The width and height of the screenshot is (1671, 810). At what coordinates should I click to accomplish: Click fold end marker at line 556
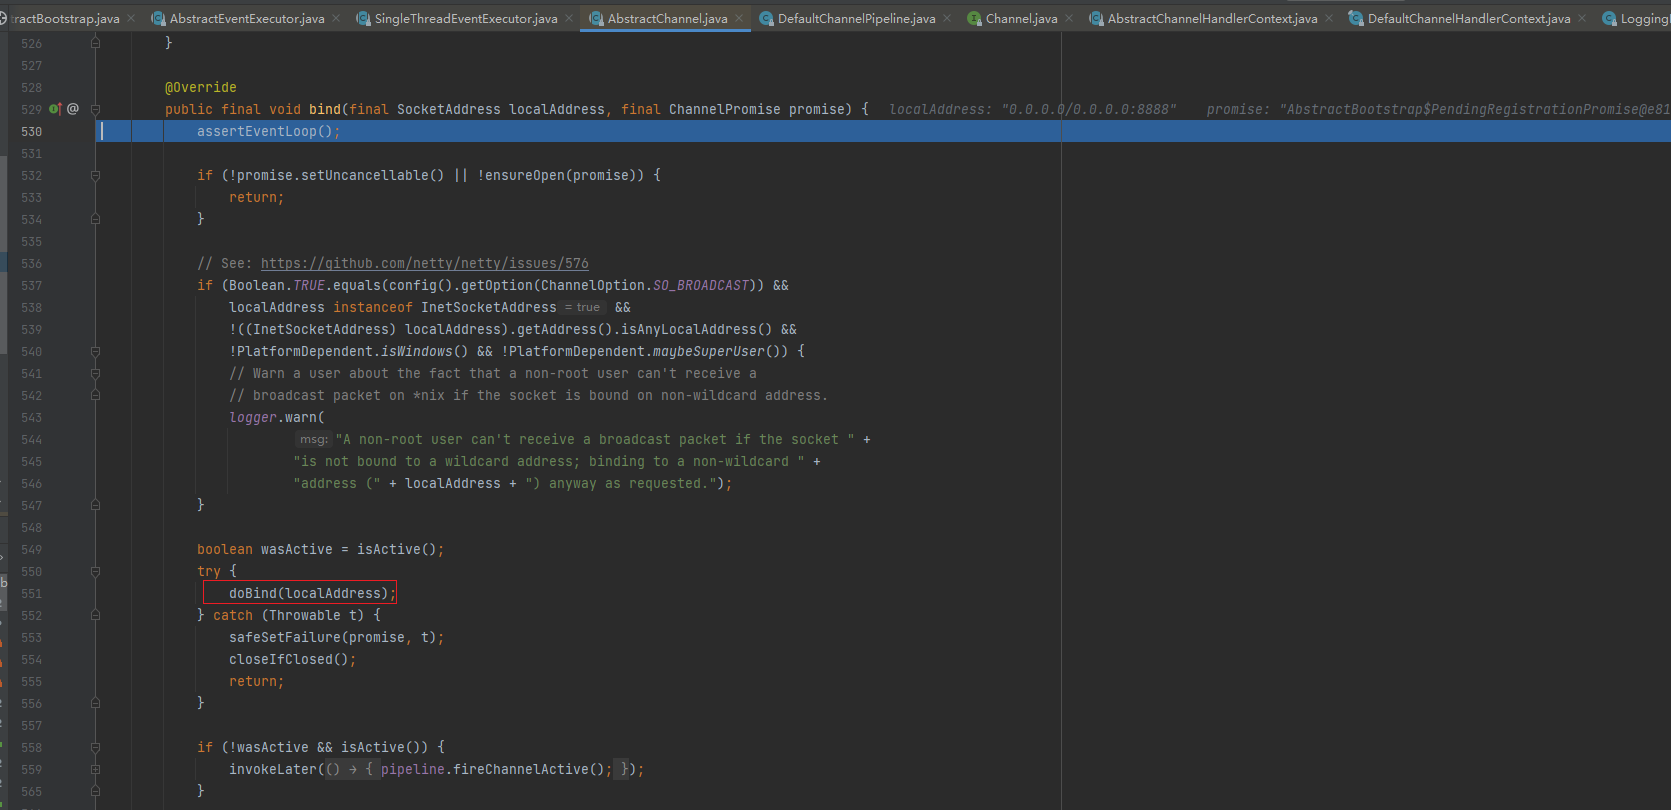click(x=95, y=703)
